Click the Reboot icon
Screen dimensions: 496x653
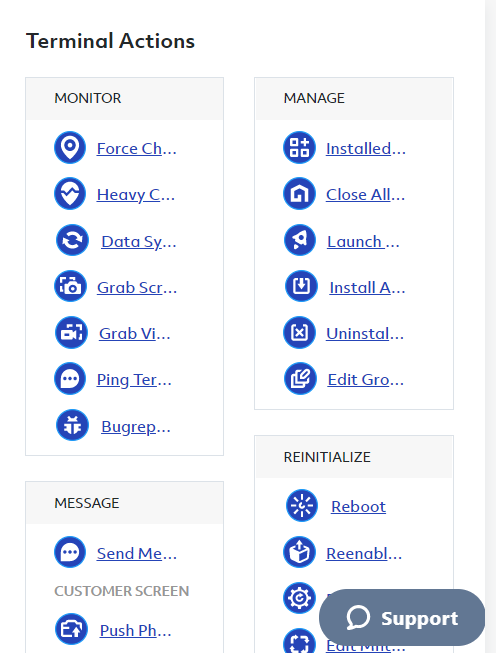[x=302, y=506]
